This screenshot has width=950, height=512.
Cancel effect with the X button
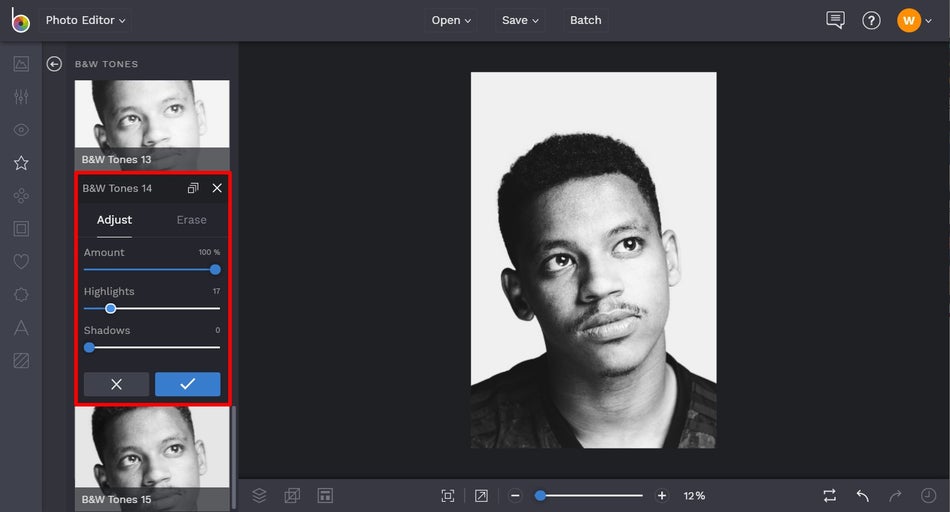click(x=116, y=384)
